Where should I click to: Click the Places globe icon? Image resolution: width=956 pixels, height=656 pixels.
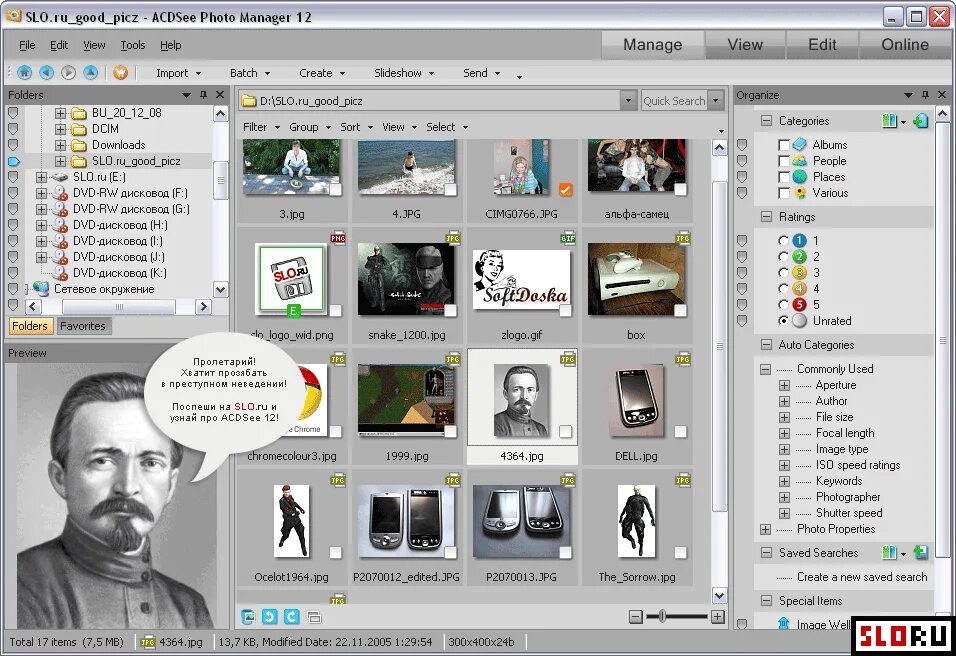click(800, 177)
